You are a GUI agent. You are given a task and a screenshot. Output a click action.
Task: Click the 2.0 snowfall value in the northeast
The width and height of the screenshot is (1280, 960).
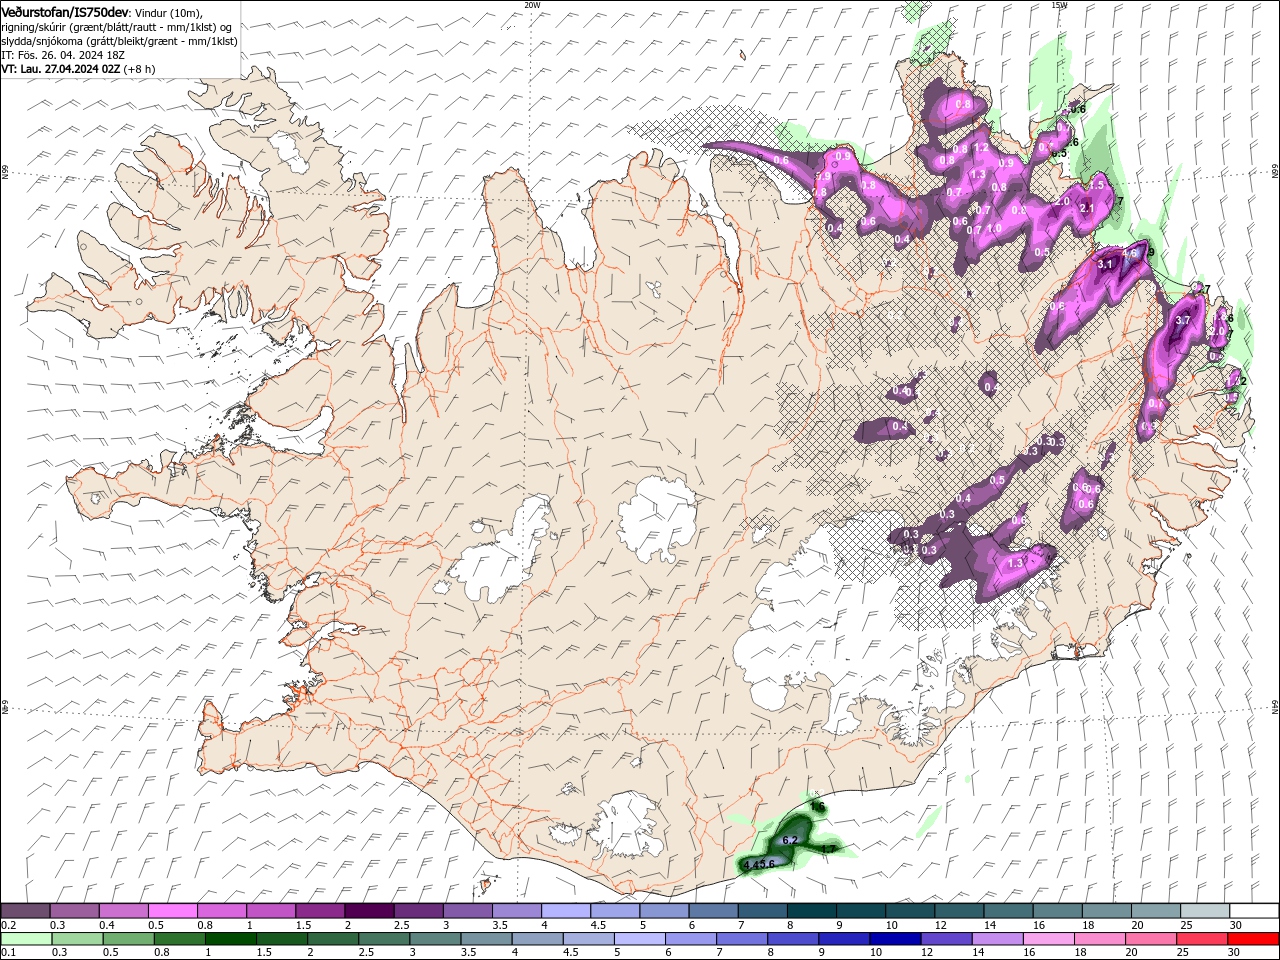tap(1062, 200)
